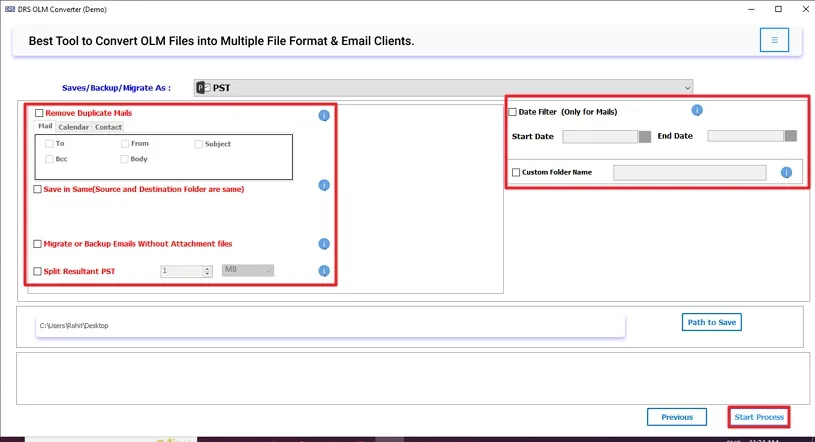Minimize the DRS OLM Converter window
This screenshot has height=442, width=815.
[x=751, y=9]
